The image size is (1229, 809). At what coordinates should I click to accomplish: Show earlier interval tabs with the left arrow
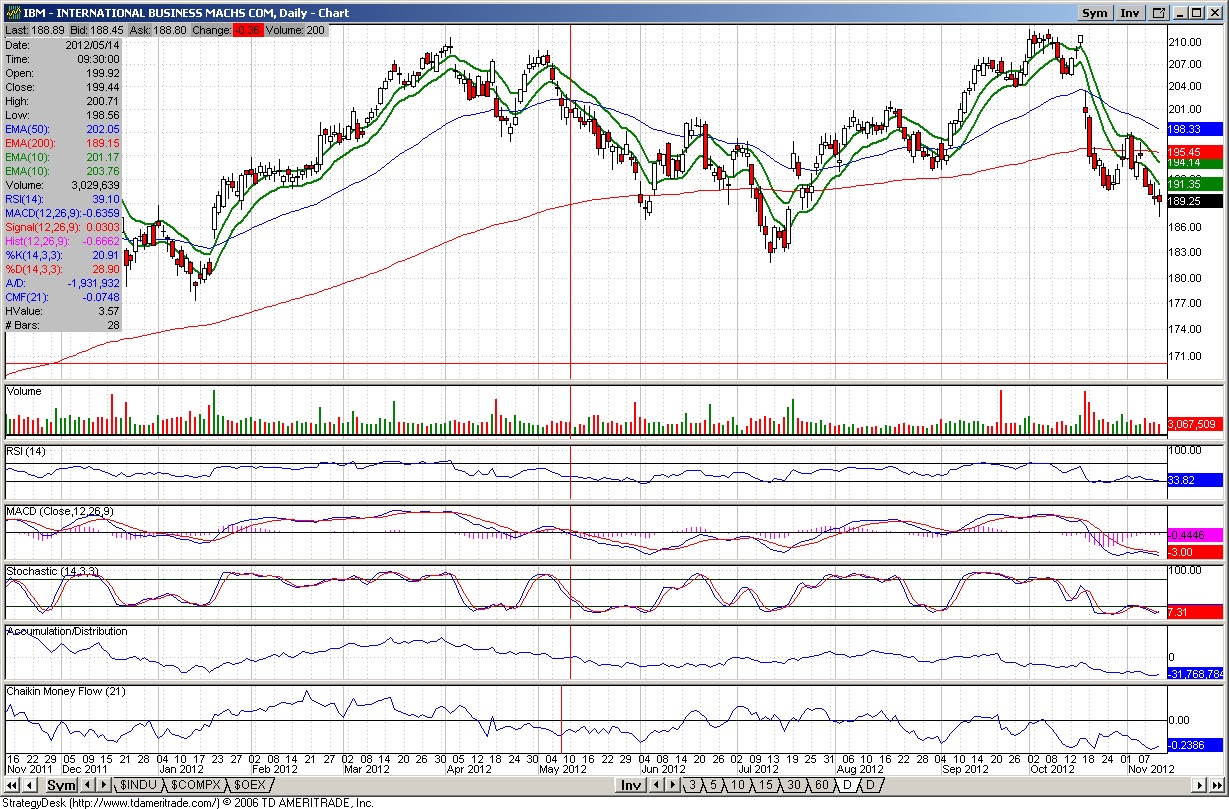tap(656, 785)
